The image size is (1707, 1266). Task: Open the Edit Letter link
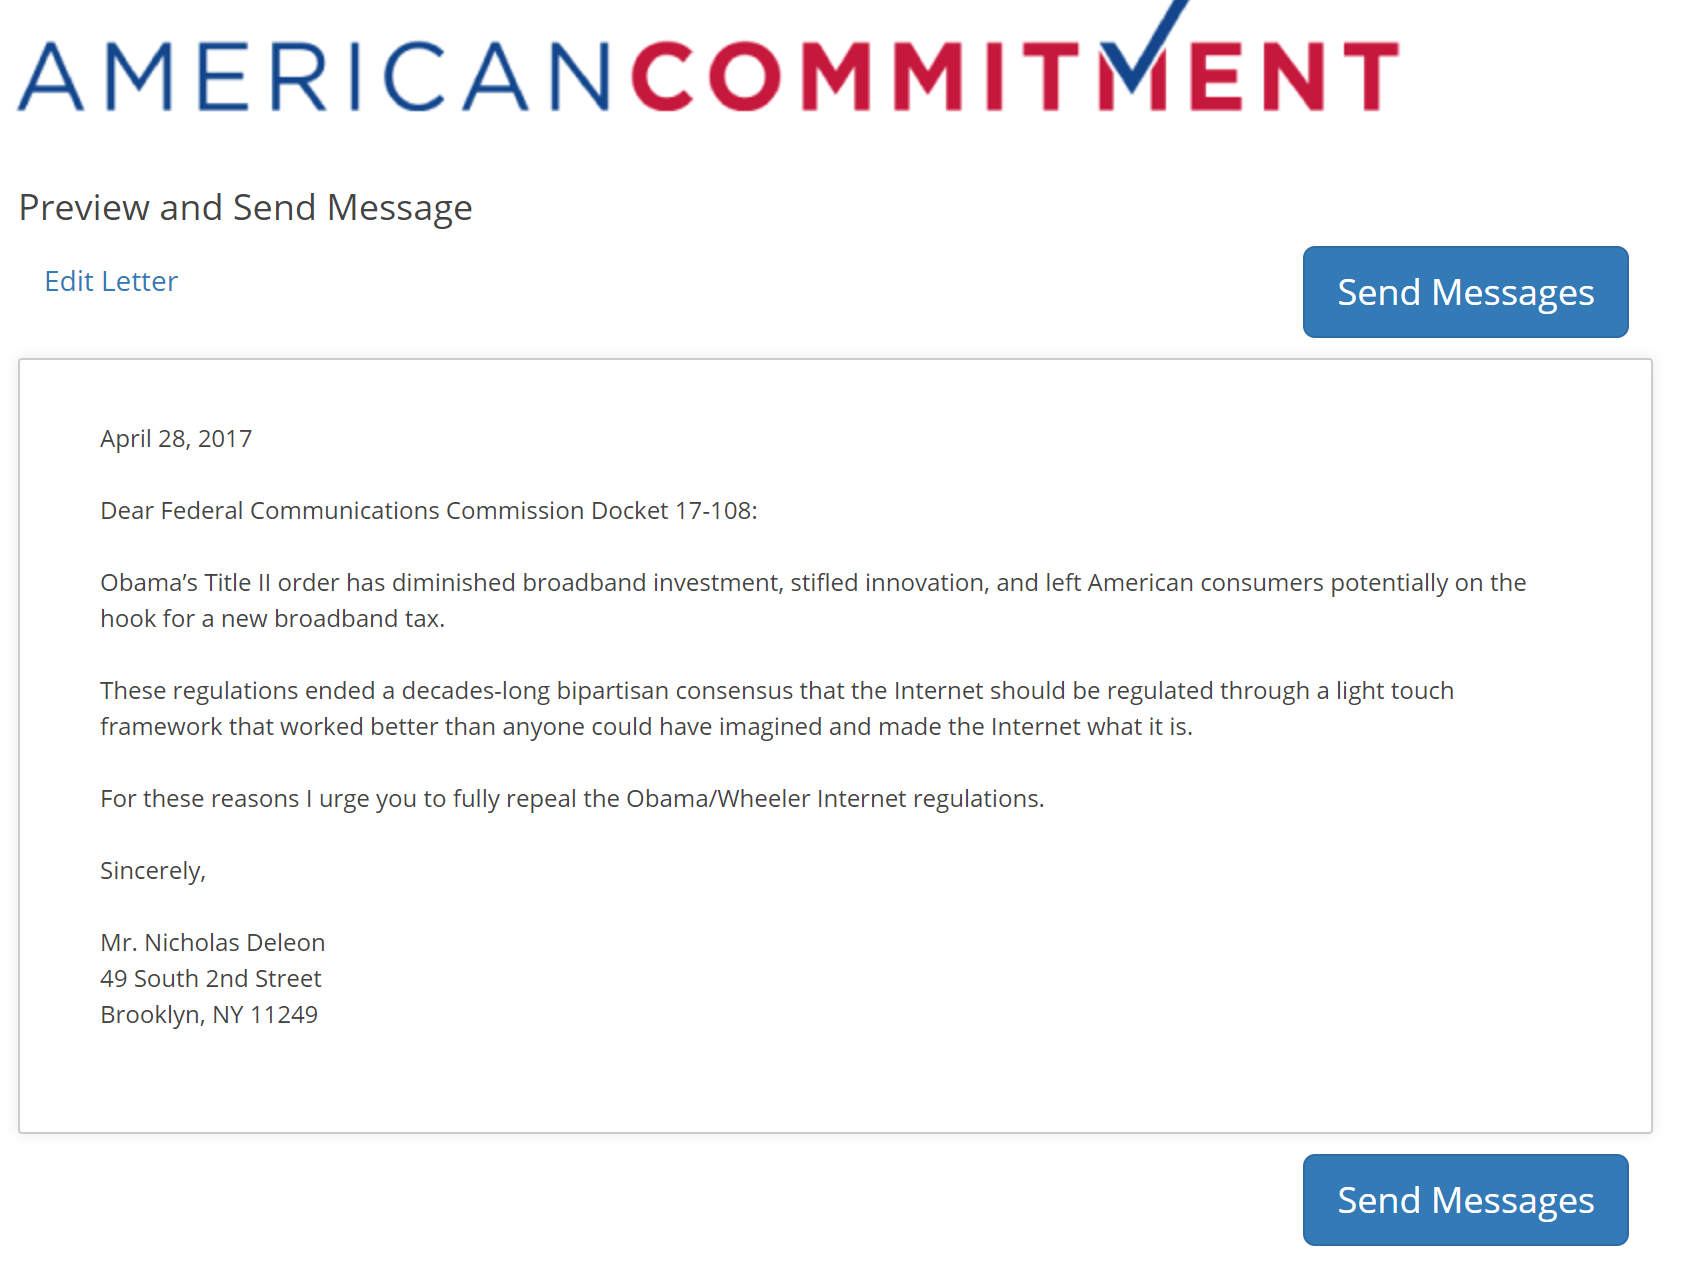tap(111, 281)
